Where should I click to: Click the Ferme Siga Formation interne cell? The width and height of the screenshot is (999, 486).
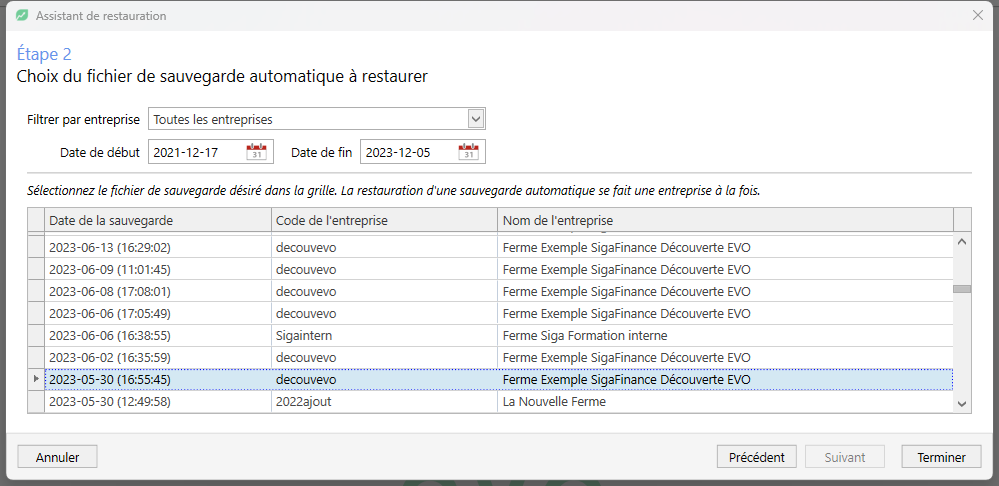click(725, 335)
